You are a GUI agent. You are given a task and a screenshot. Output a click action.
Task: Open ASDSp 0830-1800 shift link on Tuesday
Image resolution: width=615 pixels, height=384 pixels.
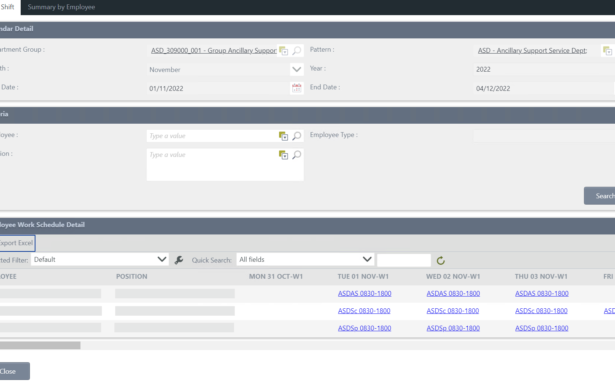point(364,328)
